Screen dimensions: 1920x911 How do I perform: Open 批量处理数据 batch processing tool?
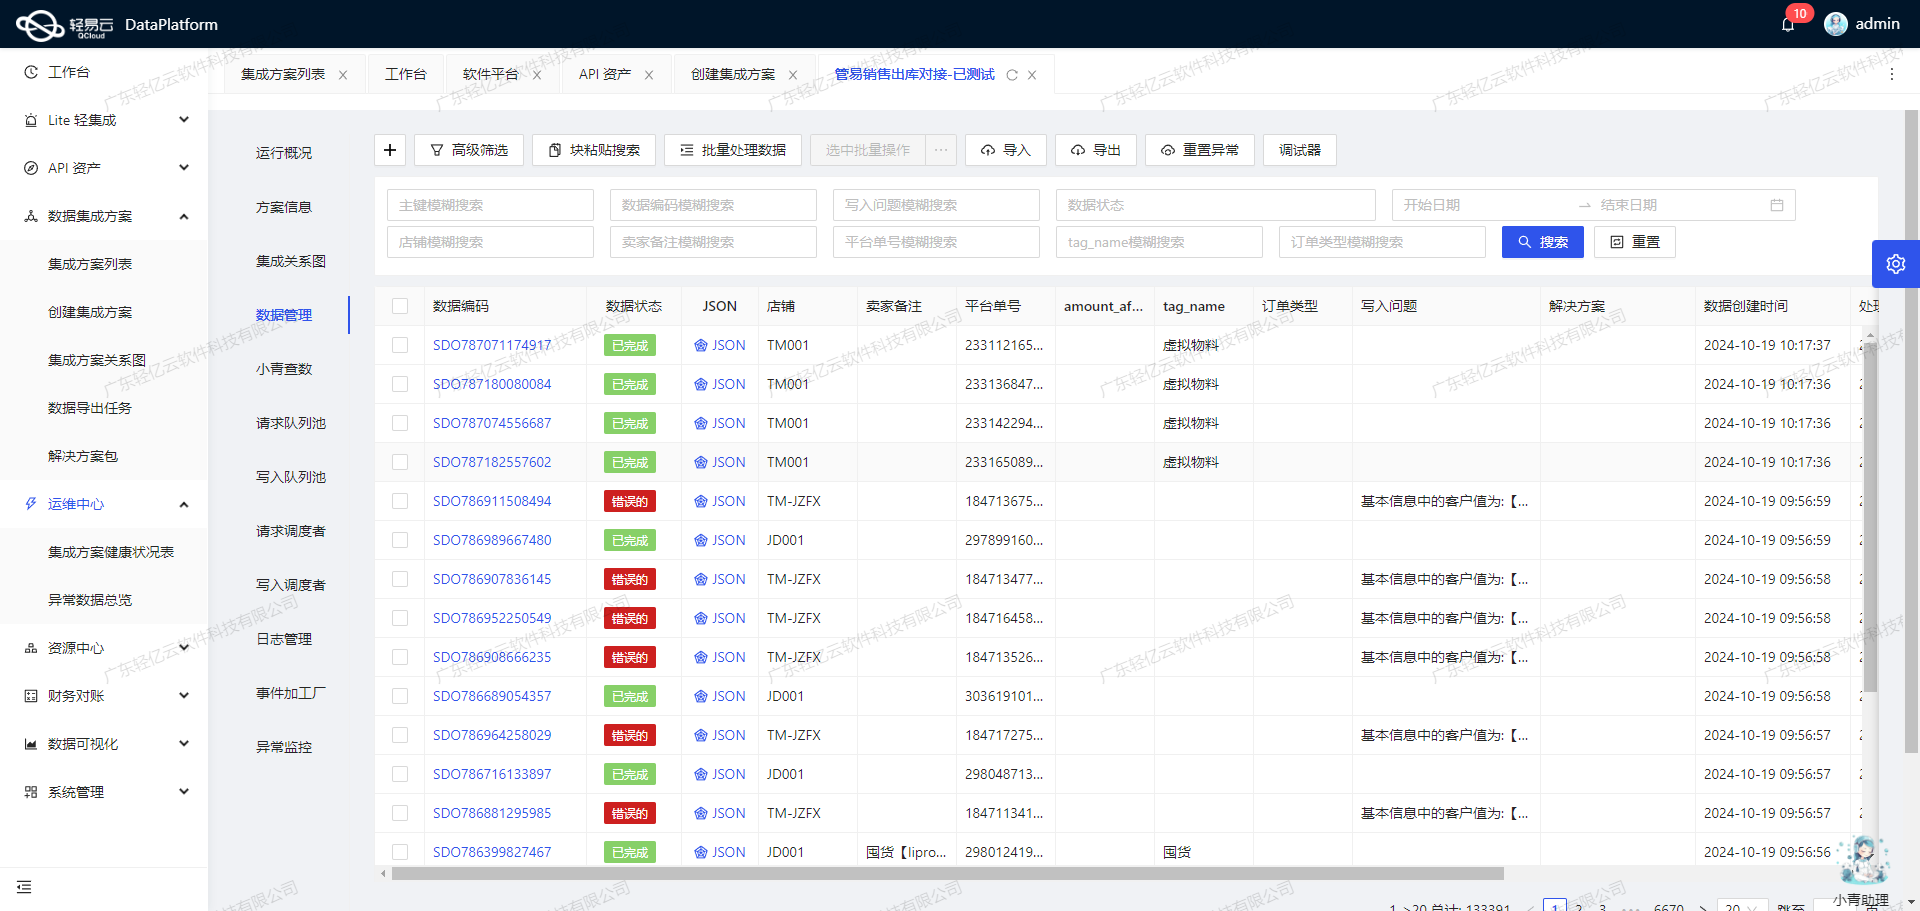click(733, 150)
